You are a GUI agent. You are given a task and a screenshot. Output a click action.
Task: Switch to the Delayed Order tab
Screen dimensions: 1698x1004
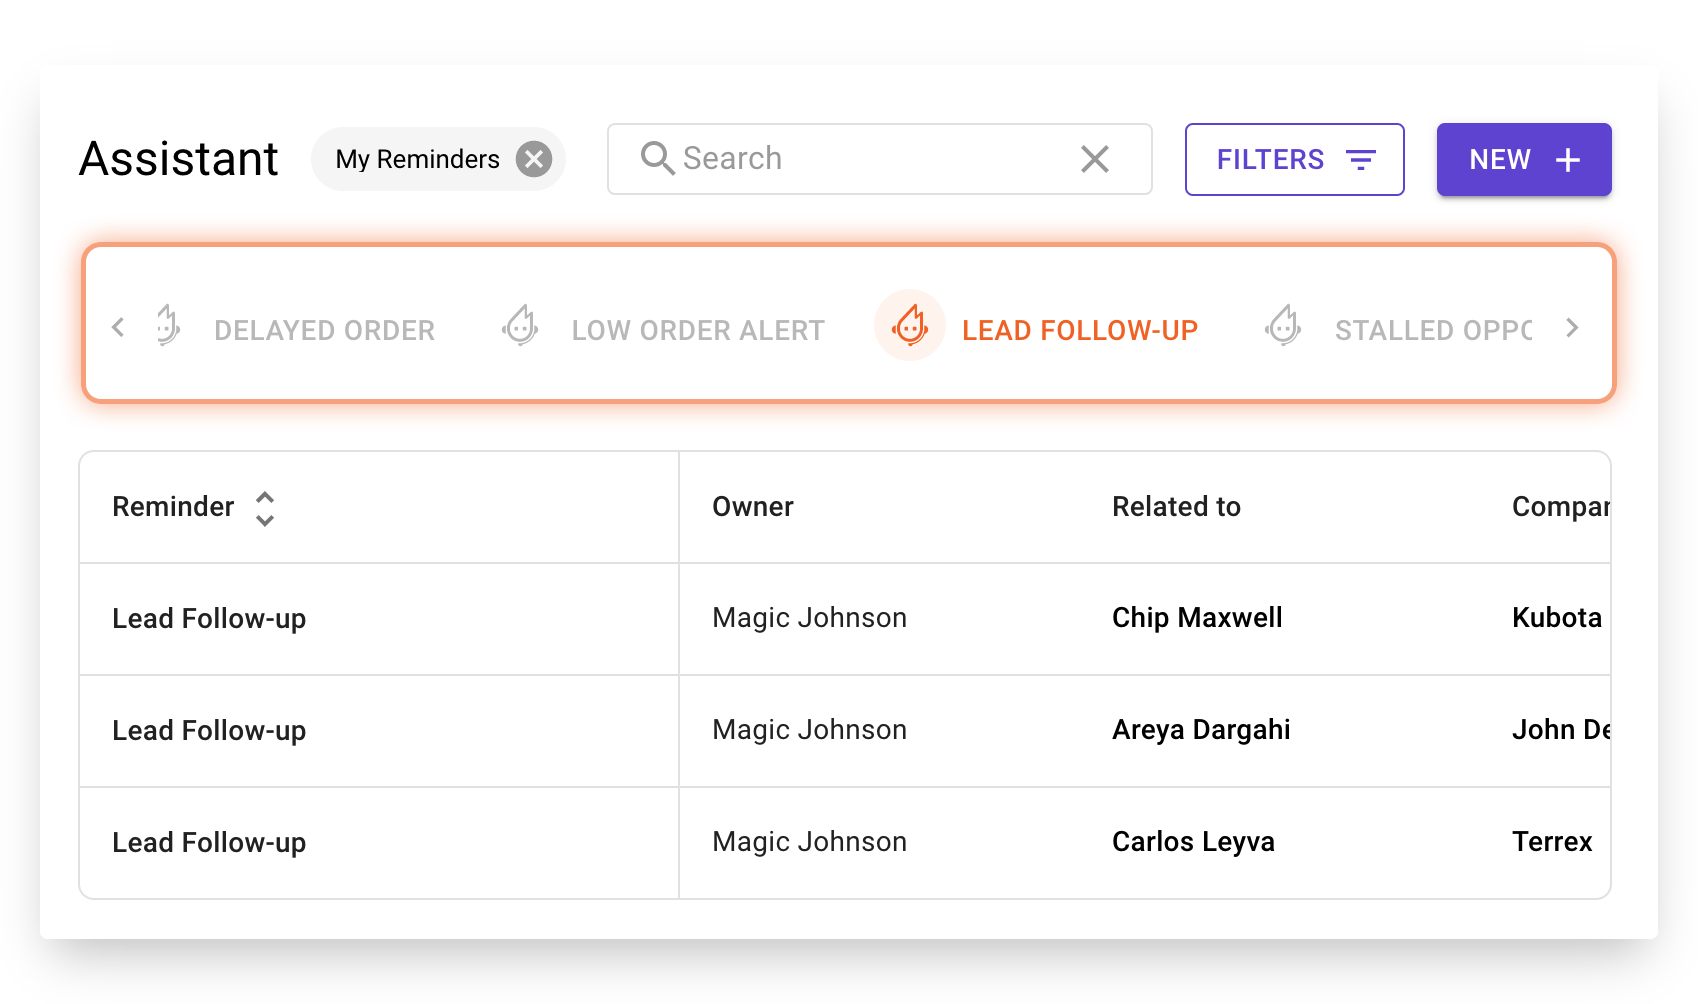[324, 330]
